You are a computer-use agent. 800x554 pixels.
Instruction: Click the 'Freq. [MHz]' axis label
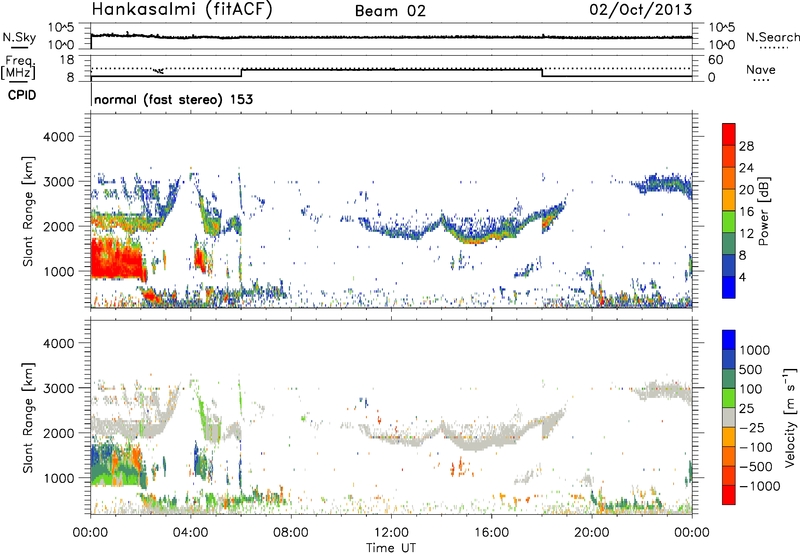pyautogui.click(x=18, y=68)
